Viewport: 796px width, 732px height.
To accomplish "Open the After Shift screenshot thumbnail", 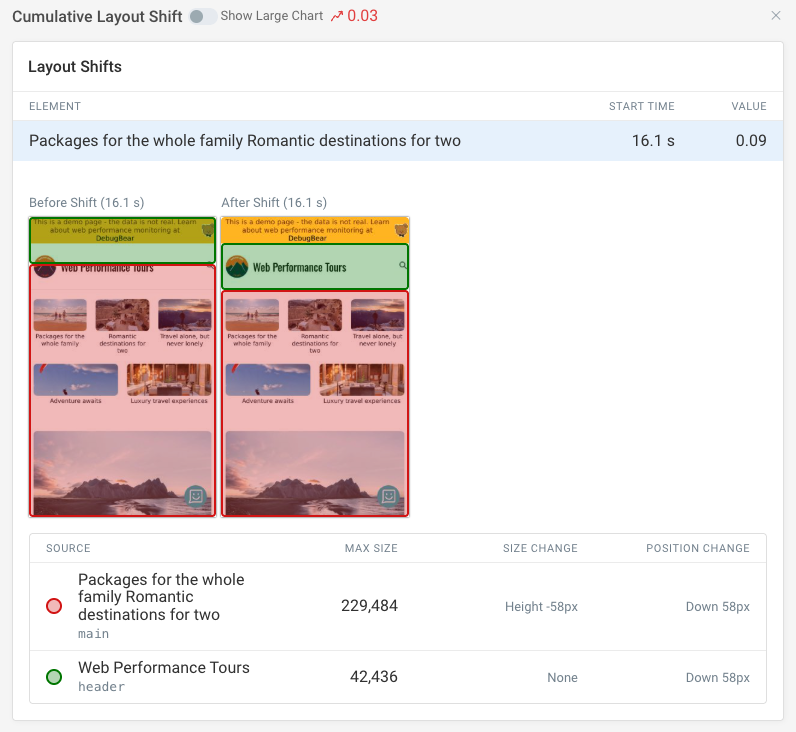I will [x=315, y=367].
